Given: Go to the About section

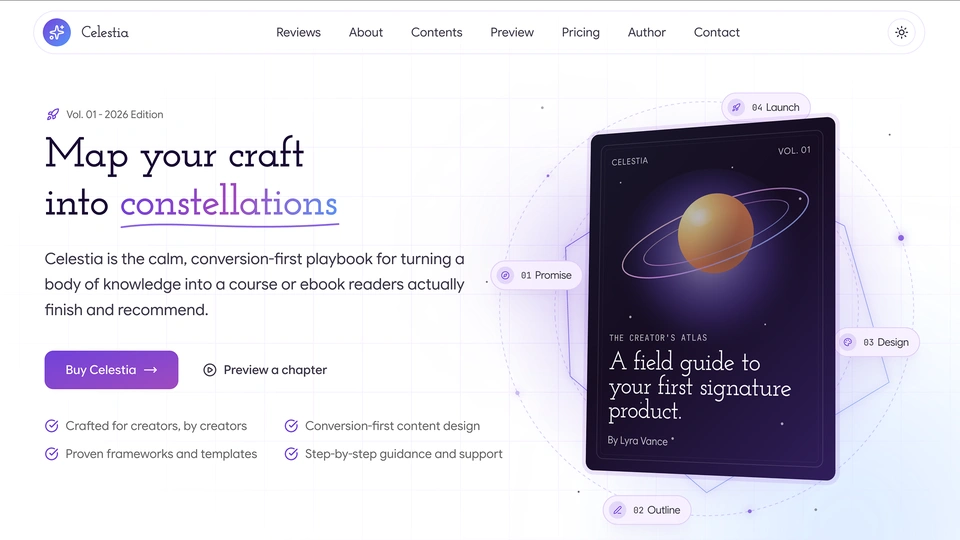Looking at the screenshot, I should click(366, 32).
